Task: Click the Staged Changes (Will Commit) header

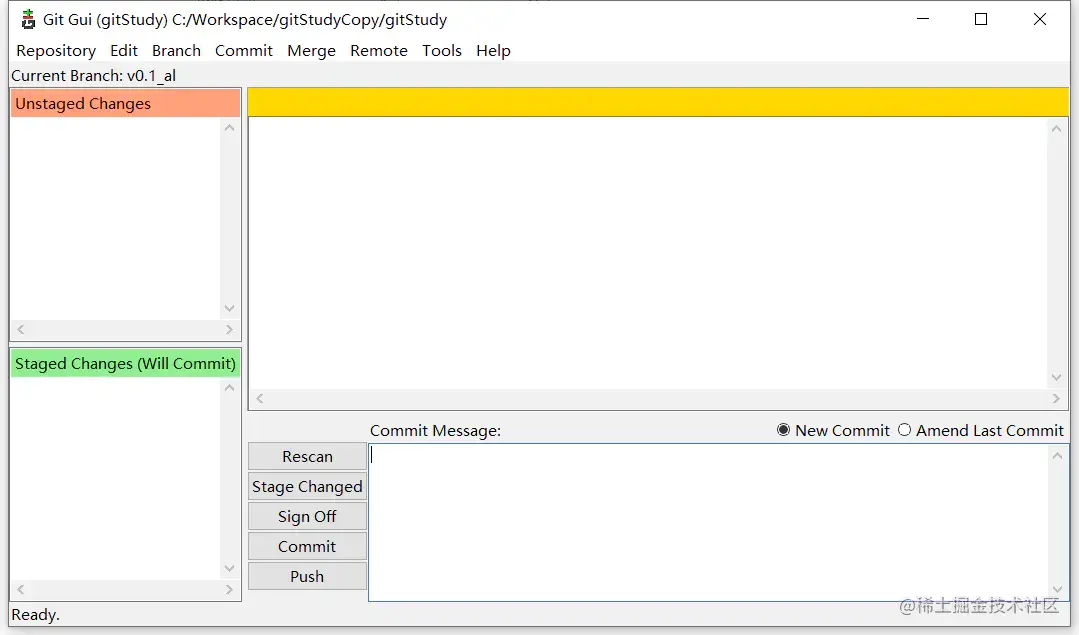Action: coord(125,363)
